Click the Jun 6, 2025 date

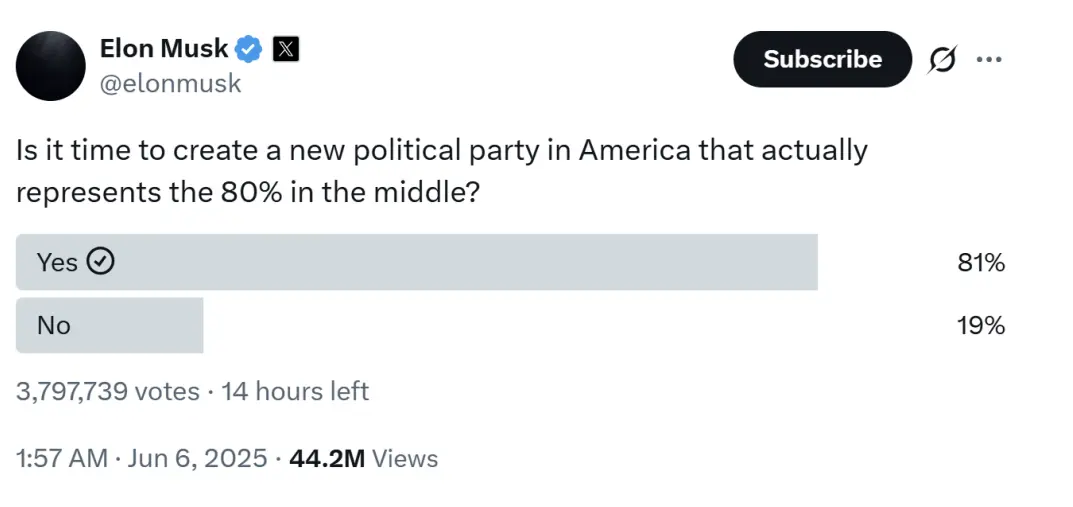click(x=198, y=459)
